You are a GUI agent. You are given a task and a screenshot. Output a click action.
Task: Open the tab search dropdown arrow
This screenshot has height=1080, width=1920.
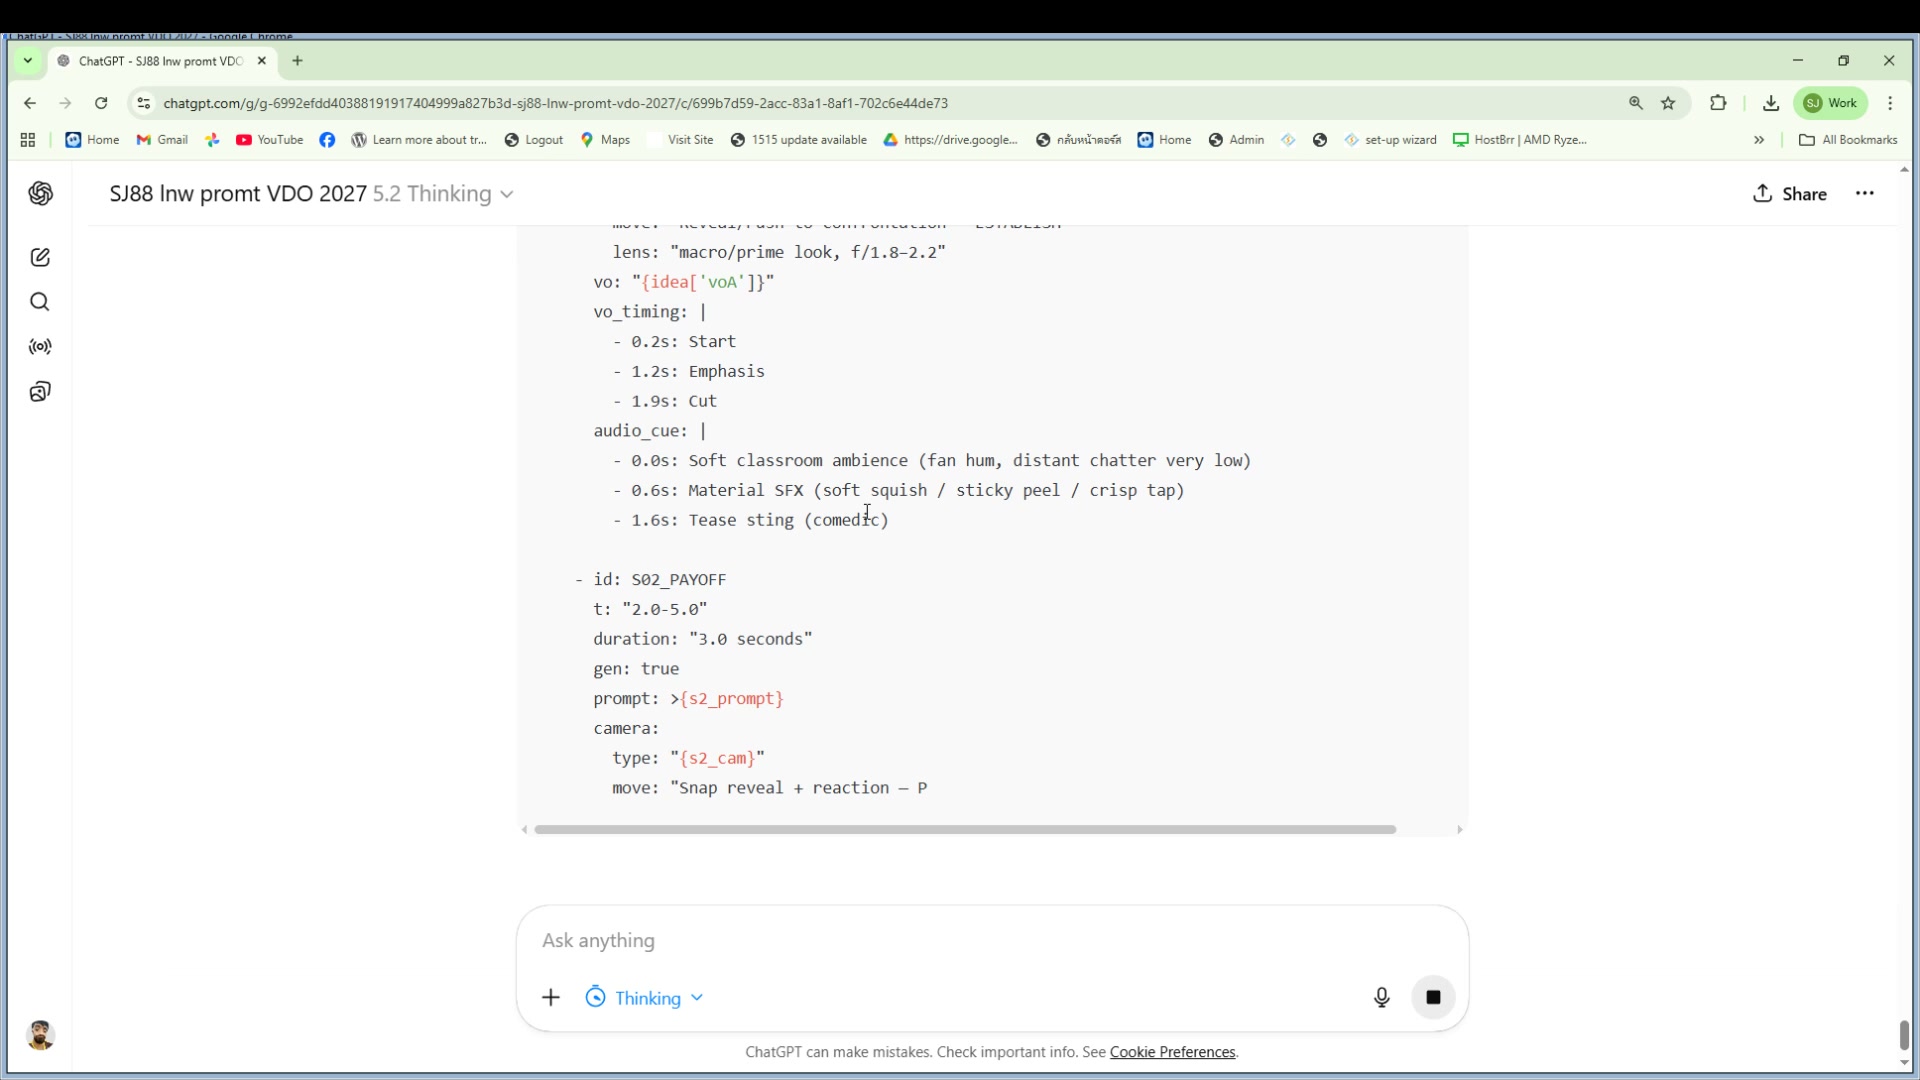[28, 61]
